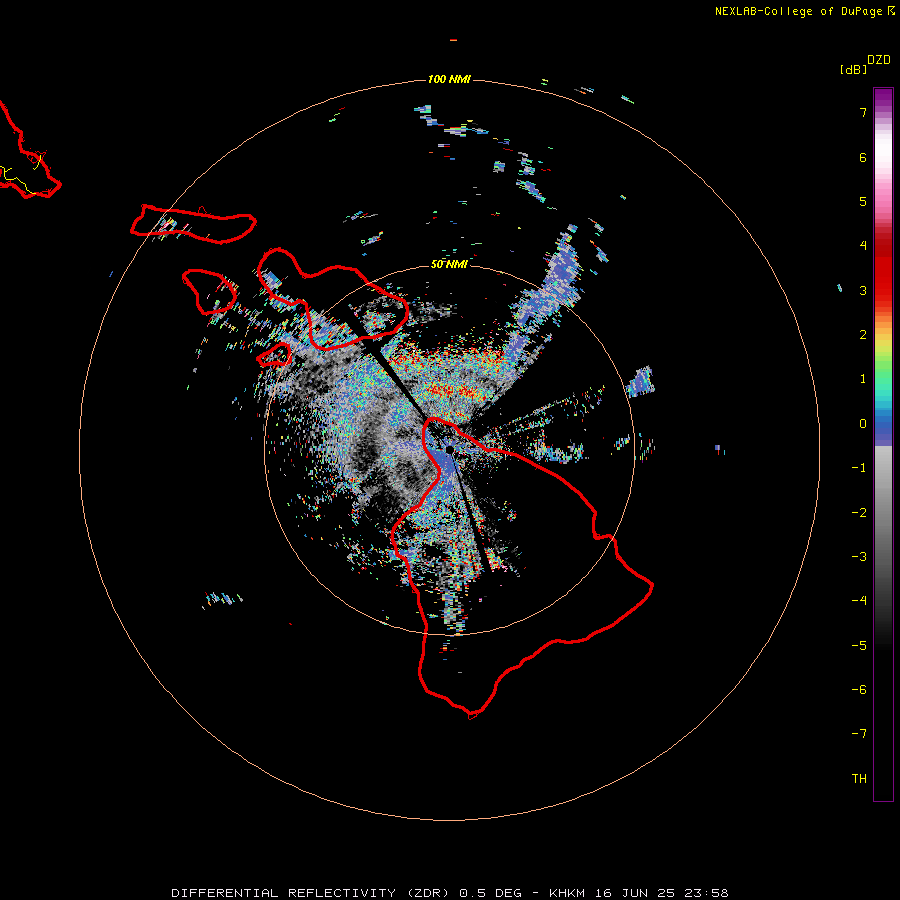Image resolution: width=900 pixels, height=900 pixels.
Task: Click the -5 value on color scale
Action: pos(859,646)
